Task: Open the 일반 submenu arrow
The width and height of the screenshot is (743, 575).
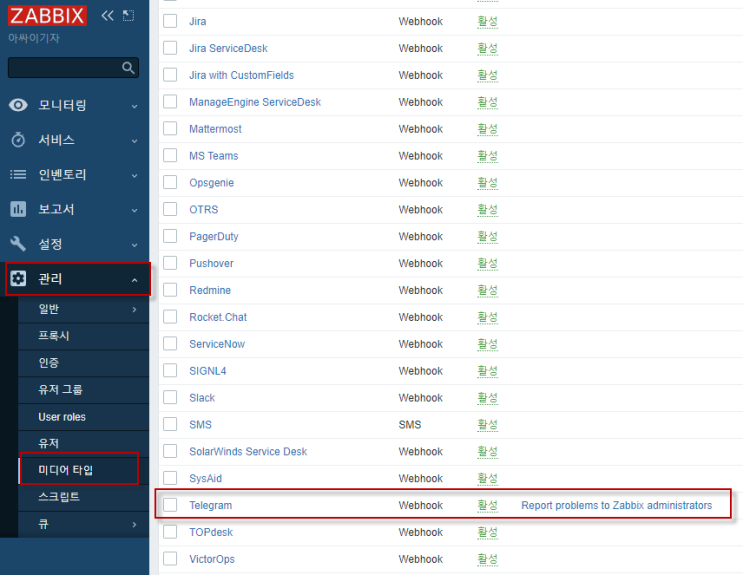Action: (x=135, y=310)
